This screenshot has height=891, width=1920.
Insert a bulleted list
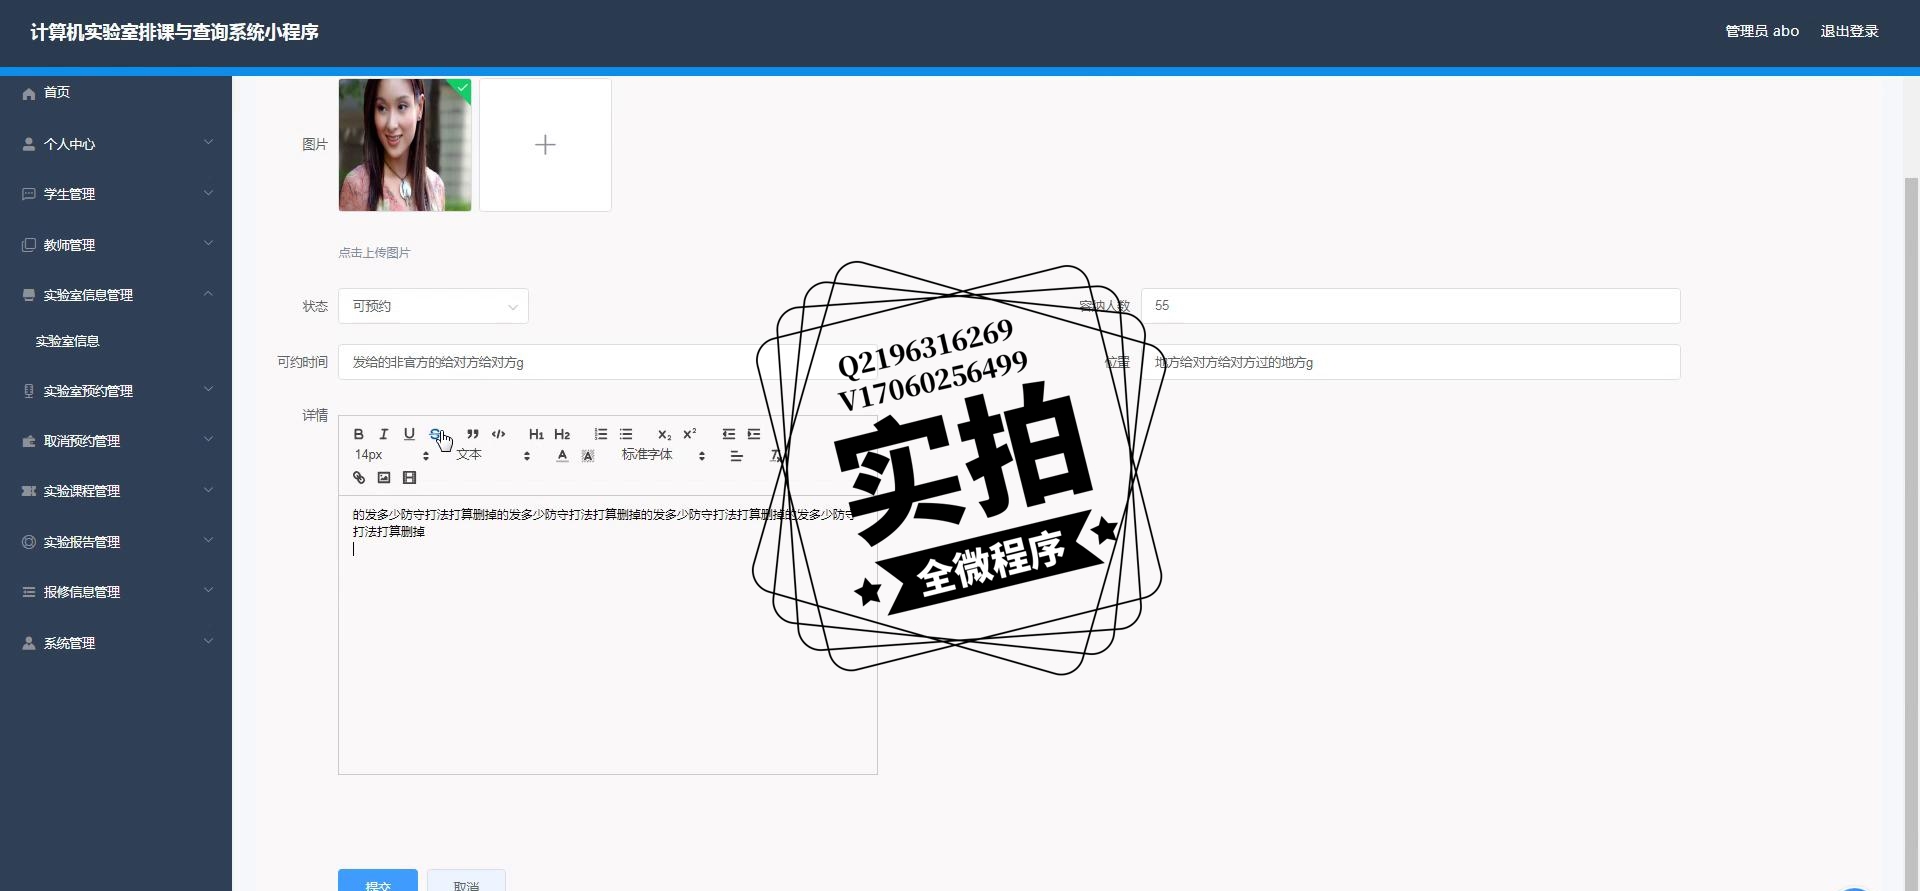pyautogui.click(x=626, y=434)
